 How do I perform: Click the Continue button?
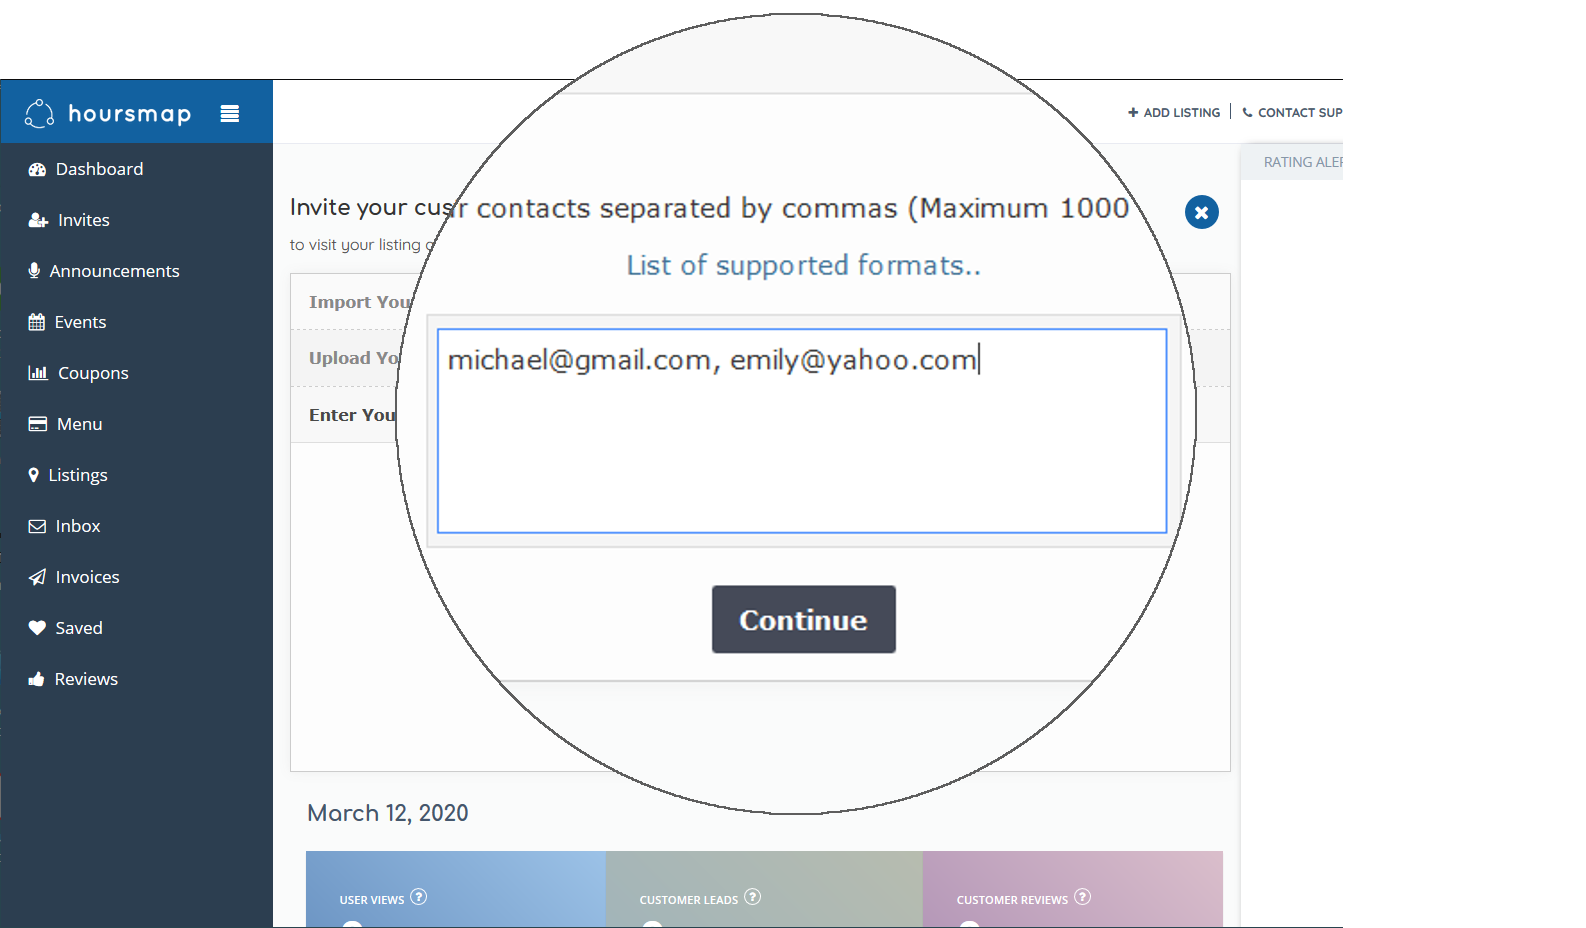(x=804, y=619)
